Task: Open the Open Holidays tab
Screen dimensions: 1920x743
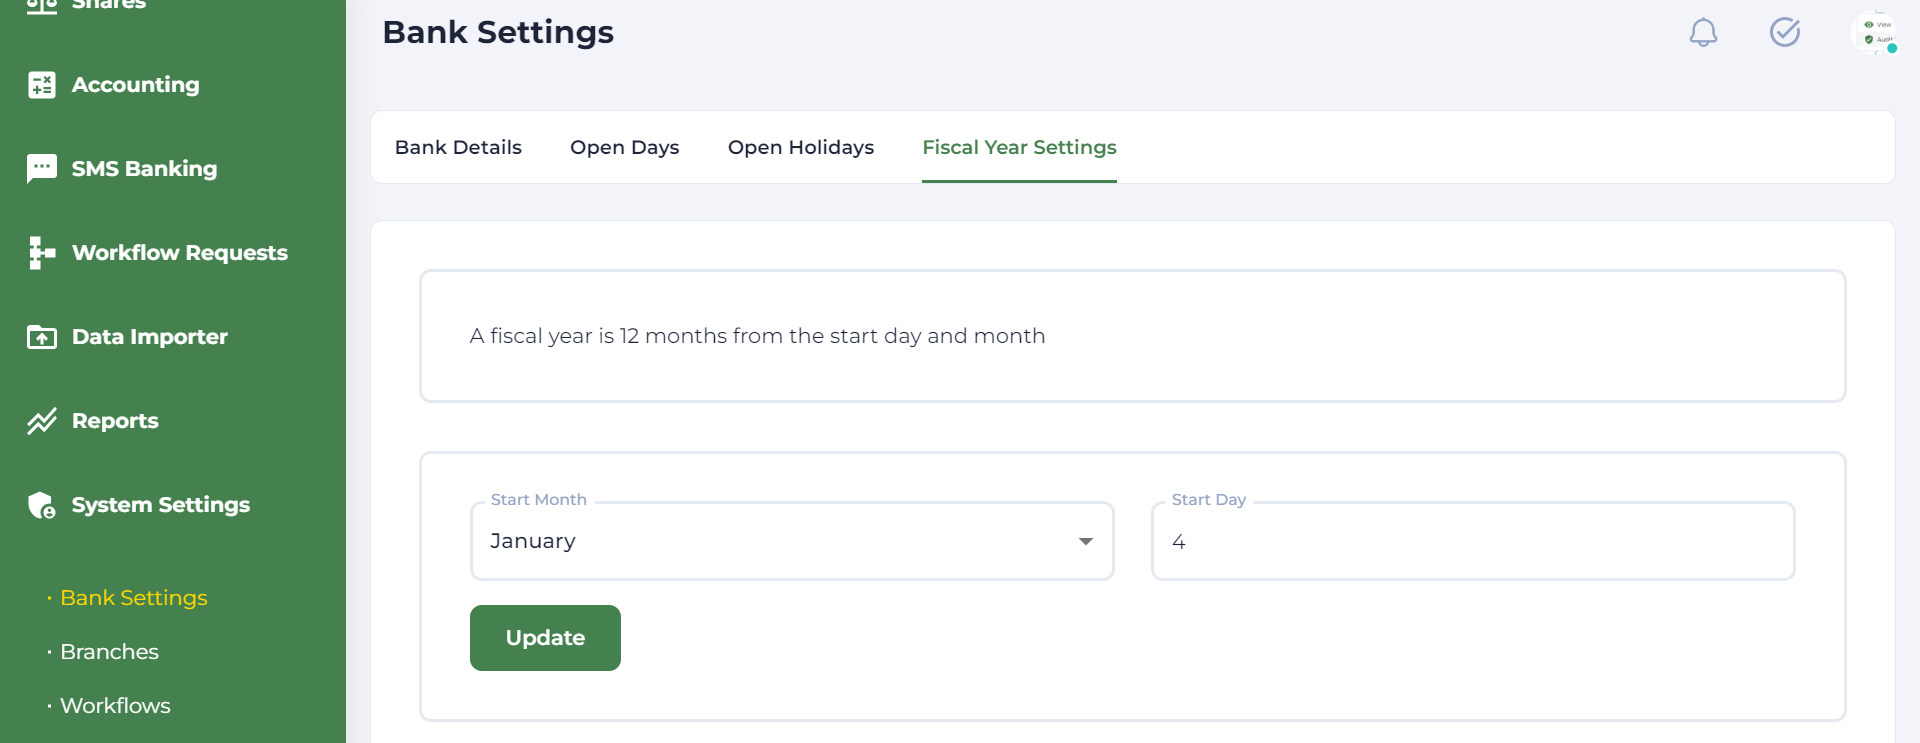Action: (x=800, y=147)
